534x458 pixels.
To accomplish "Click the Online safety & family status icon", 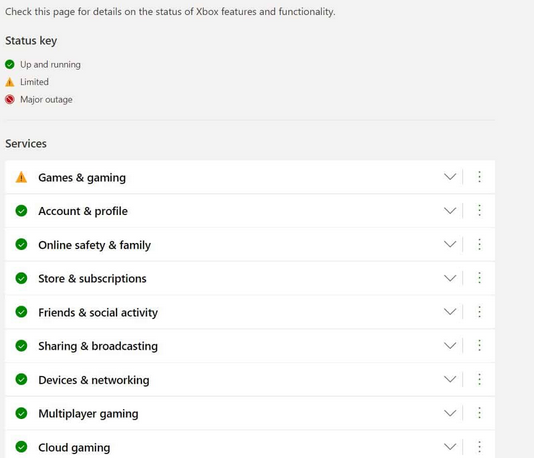I will click(21, 244).
